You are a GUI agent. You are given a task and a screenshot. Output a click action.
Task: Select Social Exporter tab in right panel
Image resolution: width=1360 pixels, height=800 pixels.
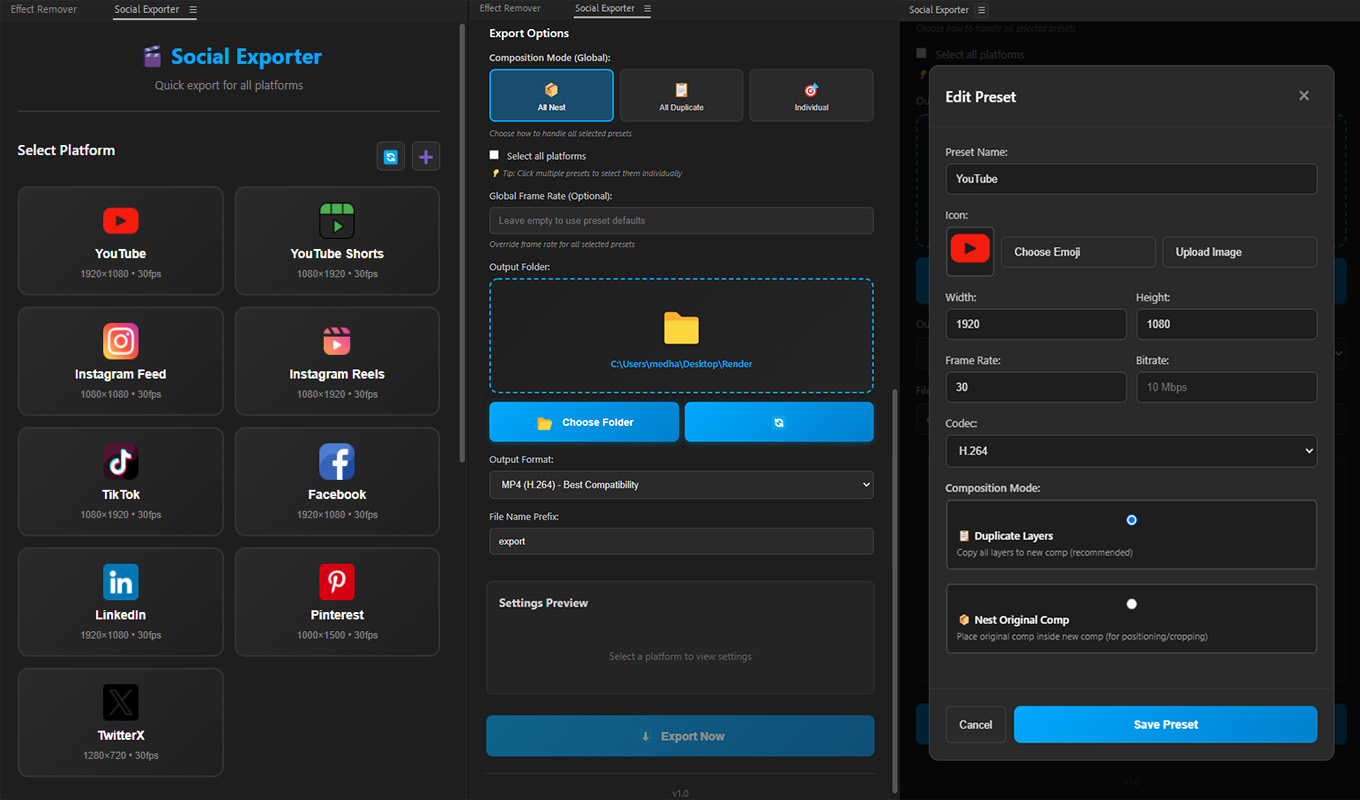939,10
